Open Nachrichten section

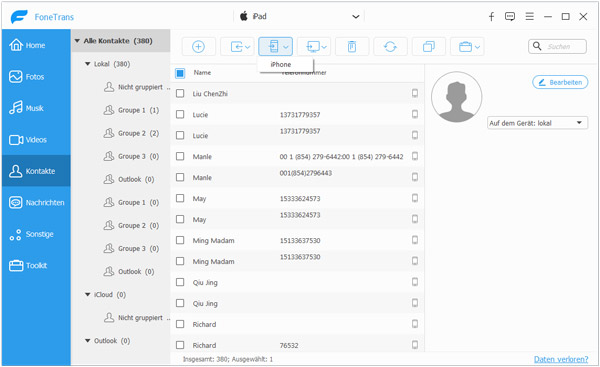point(36,202)
